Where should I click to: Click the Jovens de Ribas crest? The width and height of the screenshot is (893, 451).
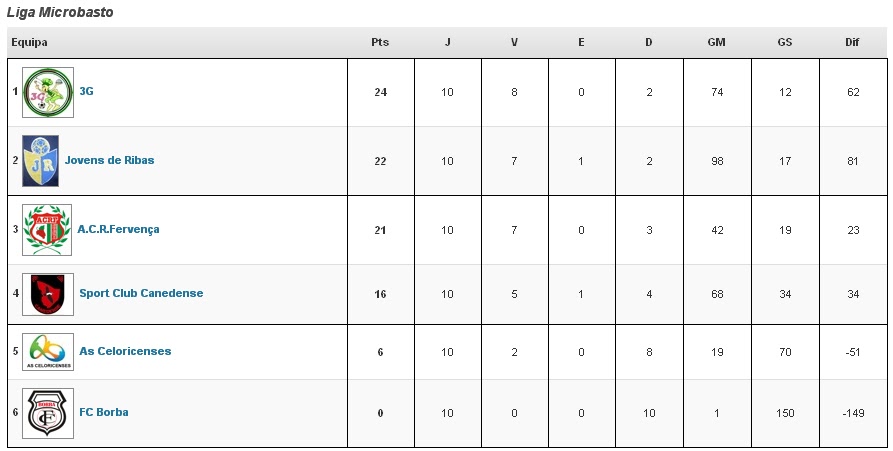click(40, 161)
